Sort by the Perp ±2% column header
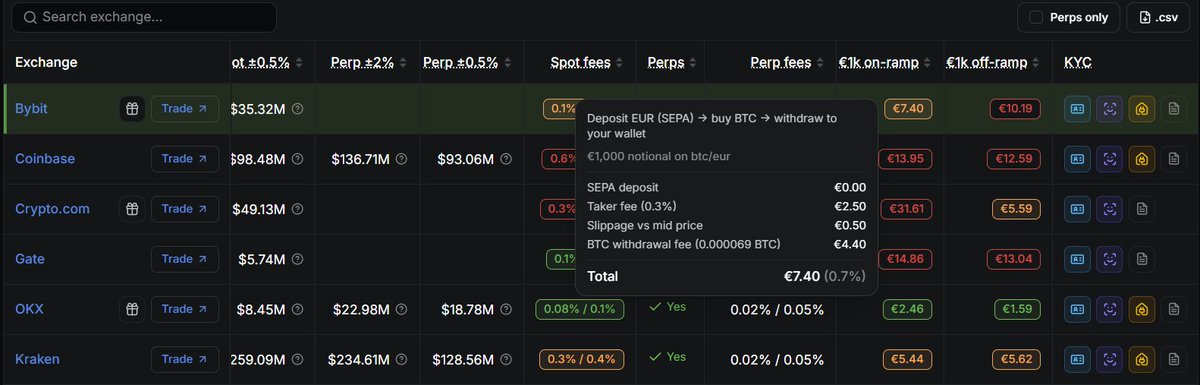The width and height of the screenshot is (1200, 385). click(x=365, y=62)
